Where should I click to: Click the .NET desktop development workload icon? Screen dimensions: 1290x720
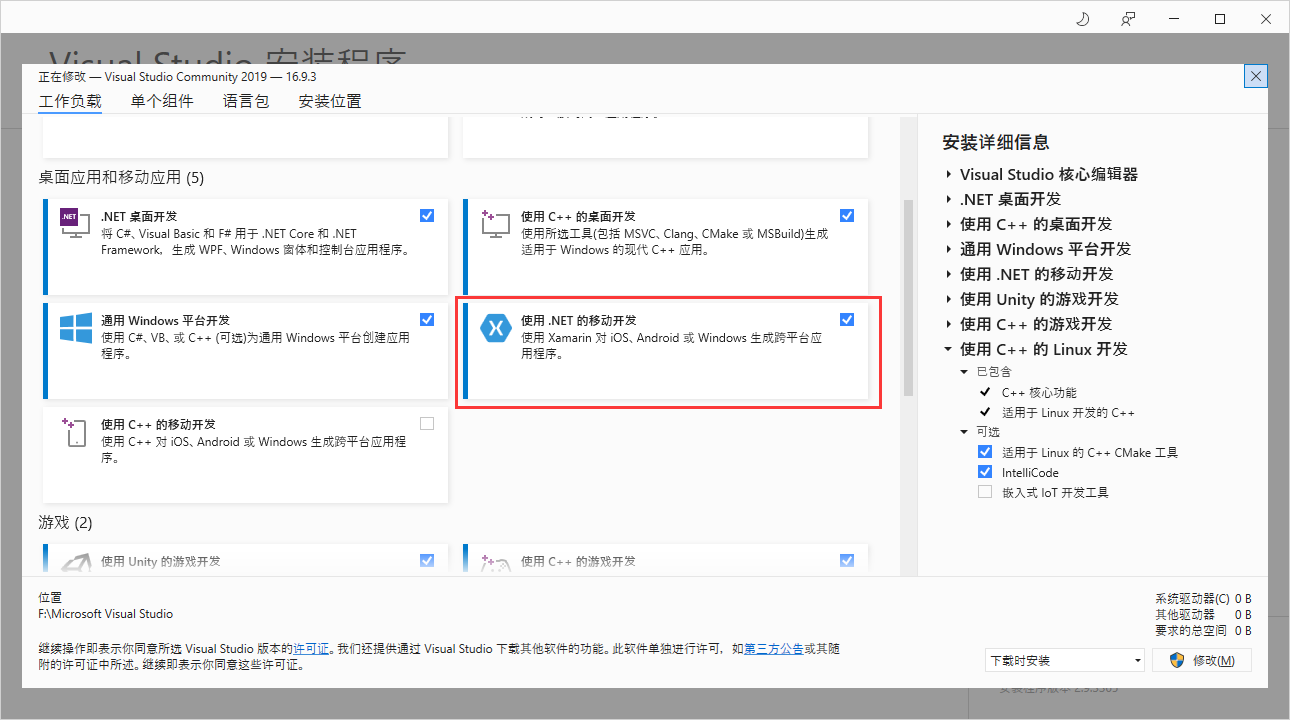(75, 224)
